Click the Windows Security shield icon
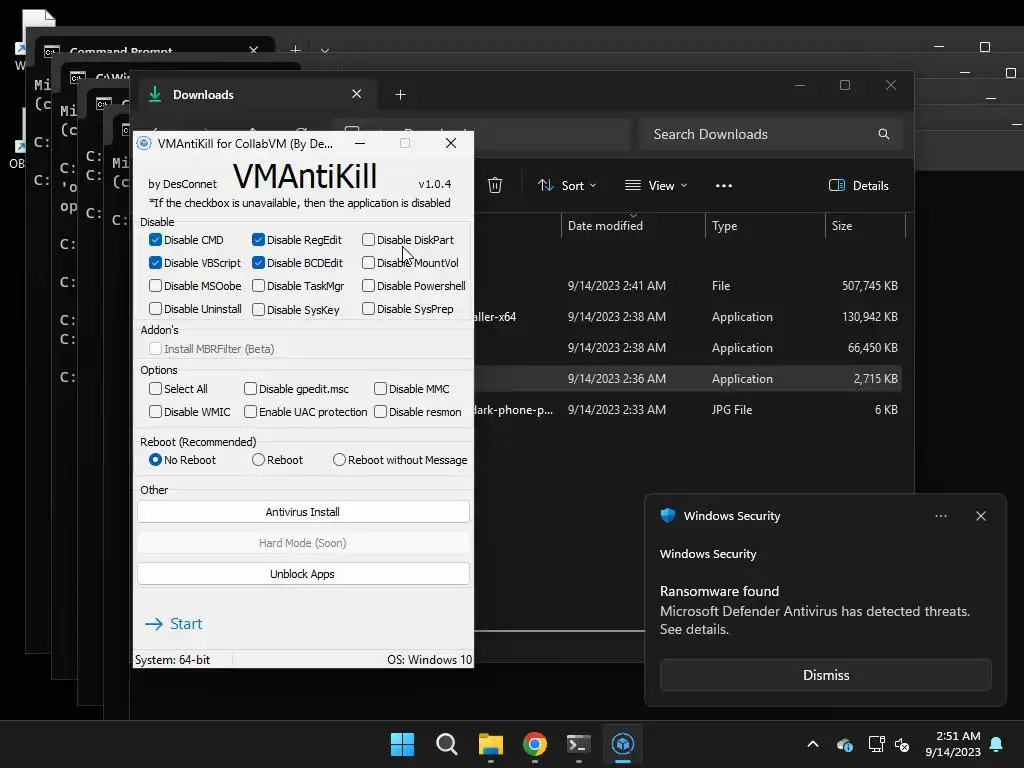 pyautogui.click(x=667, y=515)
